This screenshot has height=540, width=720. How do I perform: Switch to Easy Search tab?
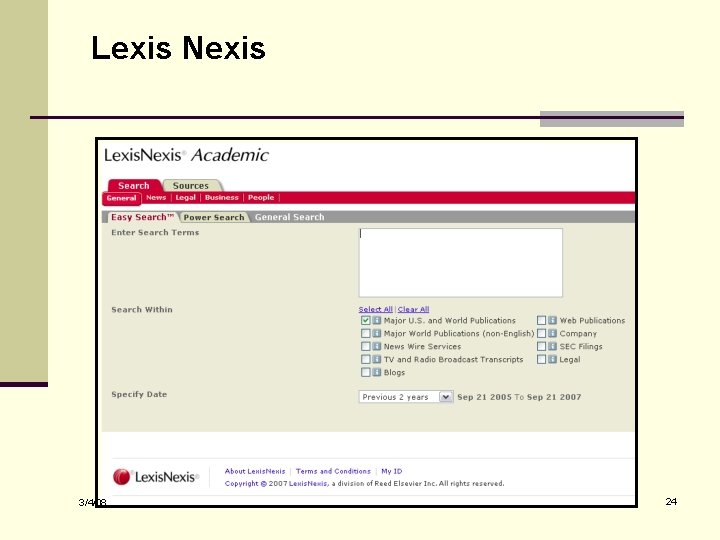[142, 217]
